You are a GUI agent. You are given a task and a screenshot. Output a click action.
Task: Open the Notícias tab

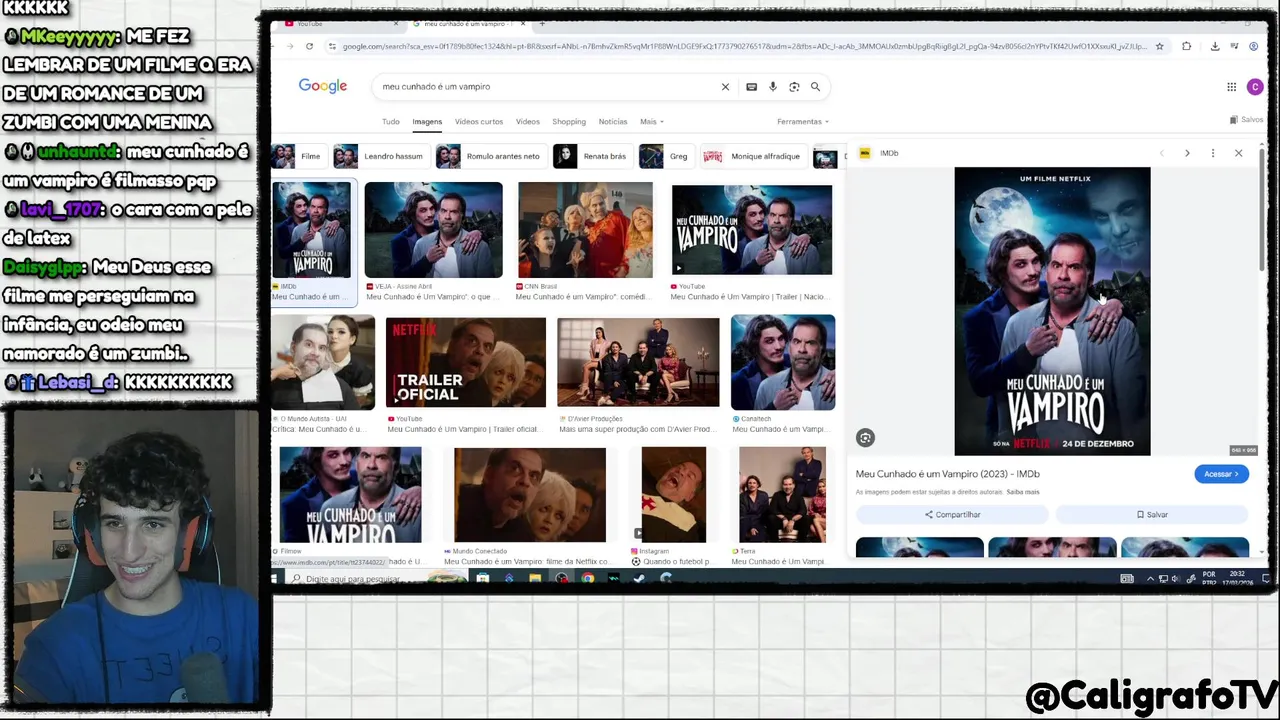(x=613, y=122)
